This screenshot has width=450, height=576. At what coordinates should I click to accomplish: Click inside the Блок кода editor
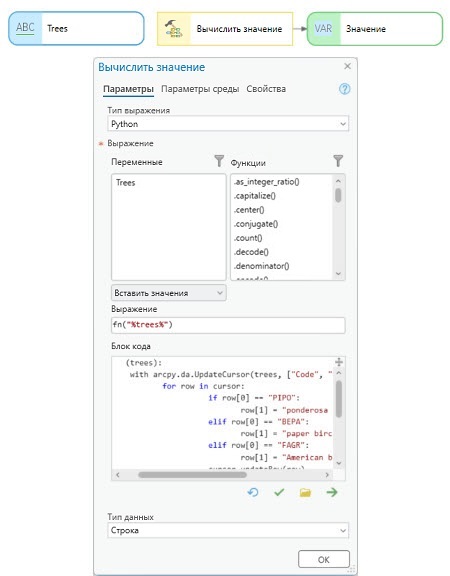(222, 413)
